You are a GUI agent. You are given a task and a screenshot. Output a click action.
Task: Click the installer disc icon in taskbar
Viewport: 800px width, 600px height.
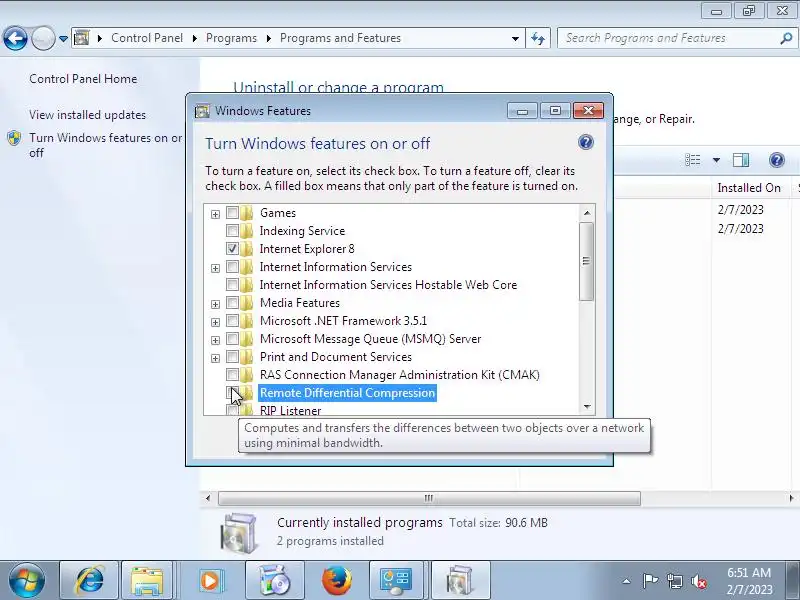click(274, 580)
